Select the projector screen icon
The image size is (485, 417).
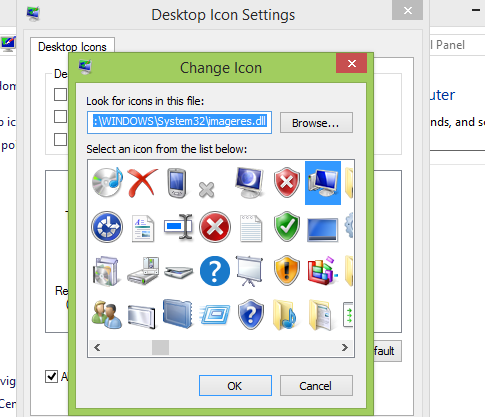pos(249,271)
